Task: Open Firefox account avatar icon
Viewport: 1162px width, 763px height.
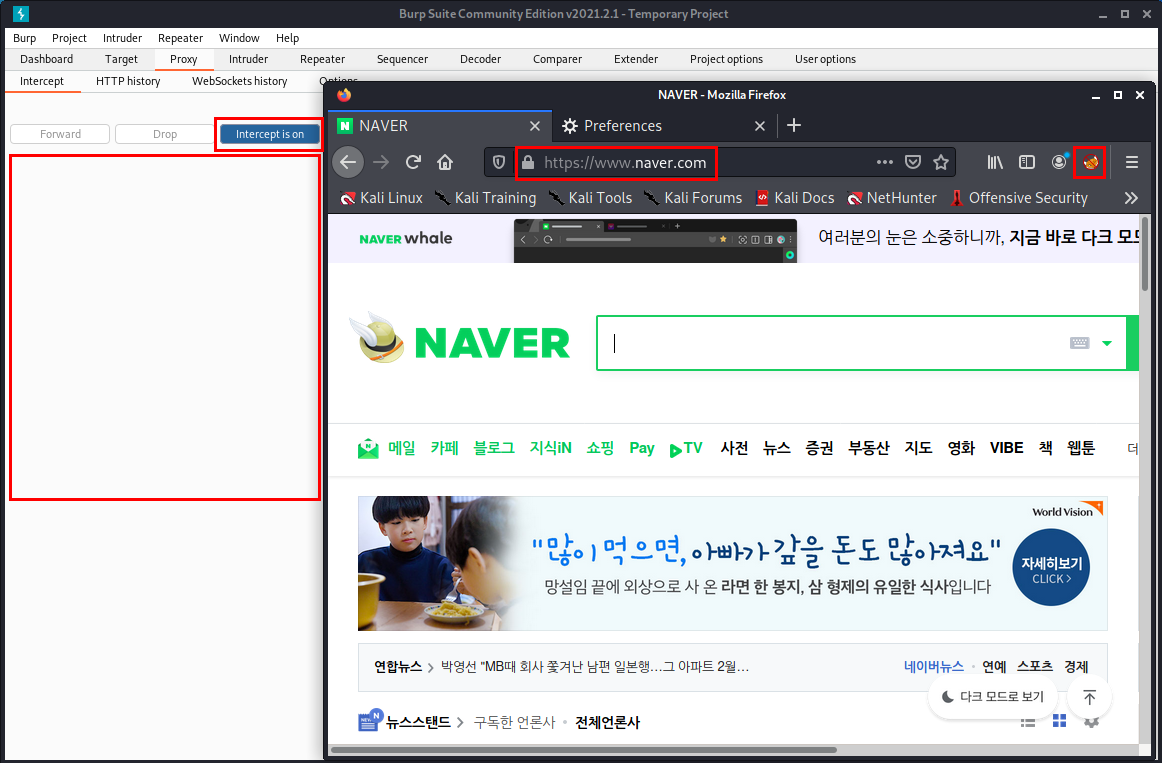Action: (x=1059, y=162)
